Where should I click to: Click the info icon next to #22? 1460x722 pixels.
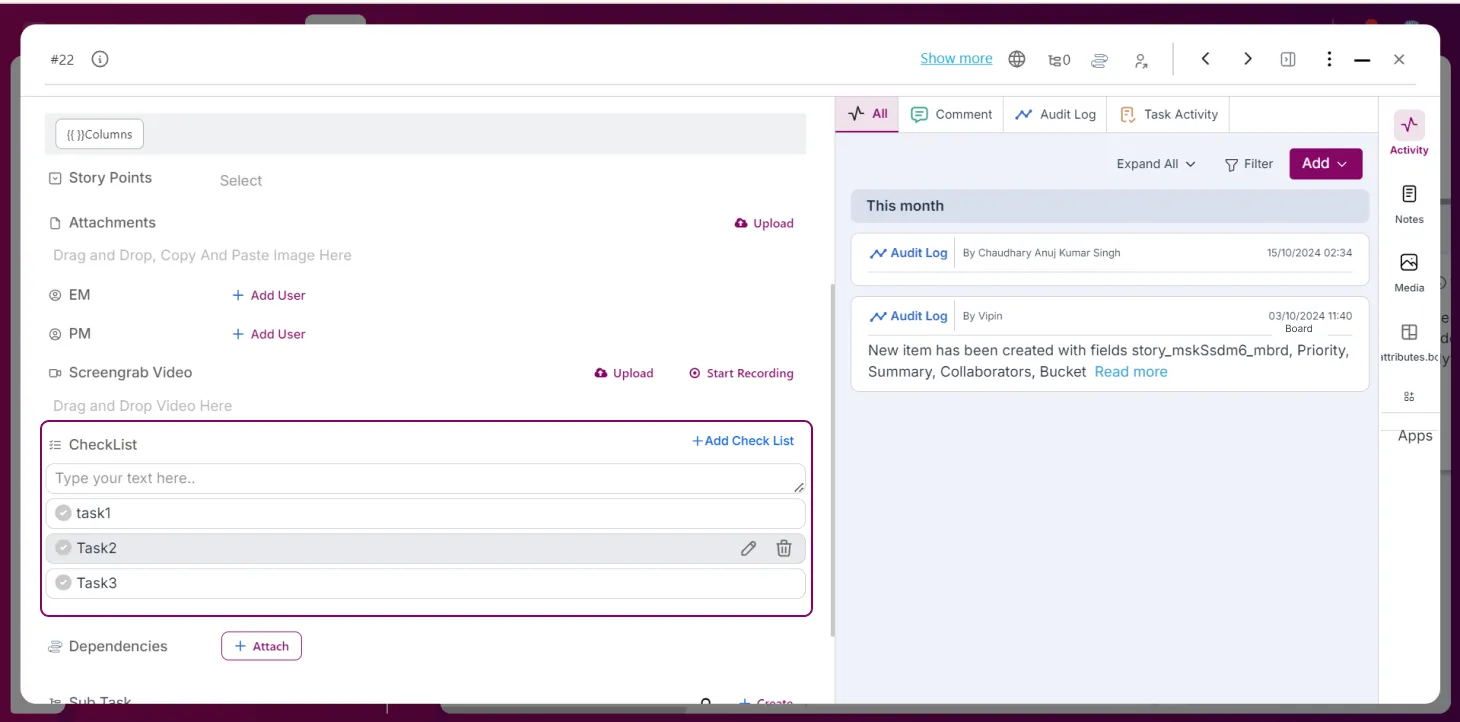point(100,59)
